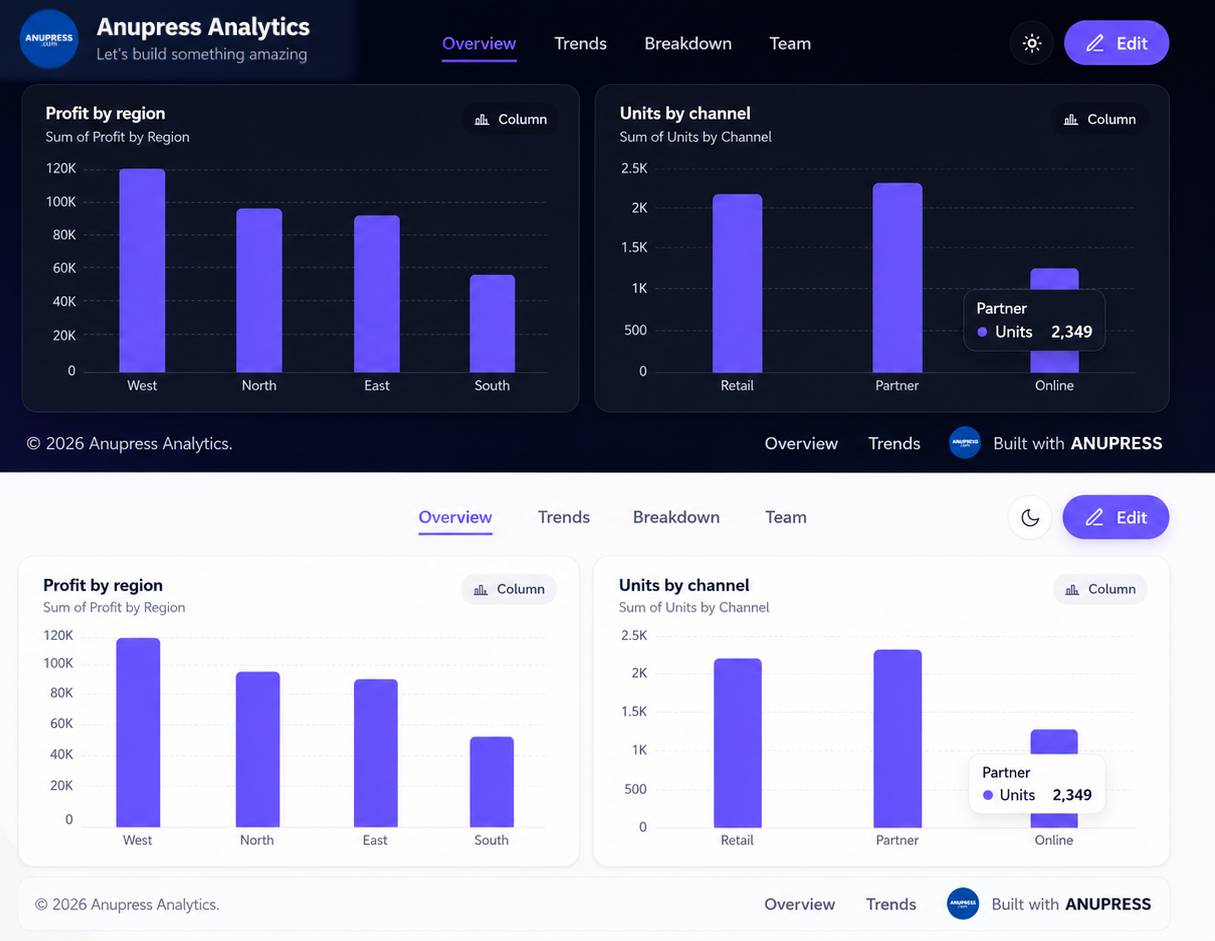Select Overview tab in light navigation

[455, 517]
